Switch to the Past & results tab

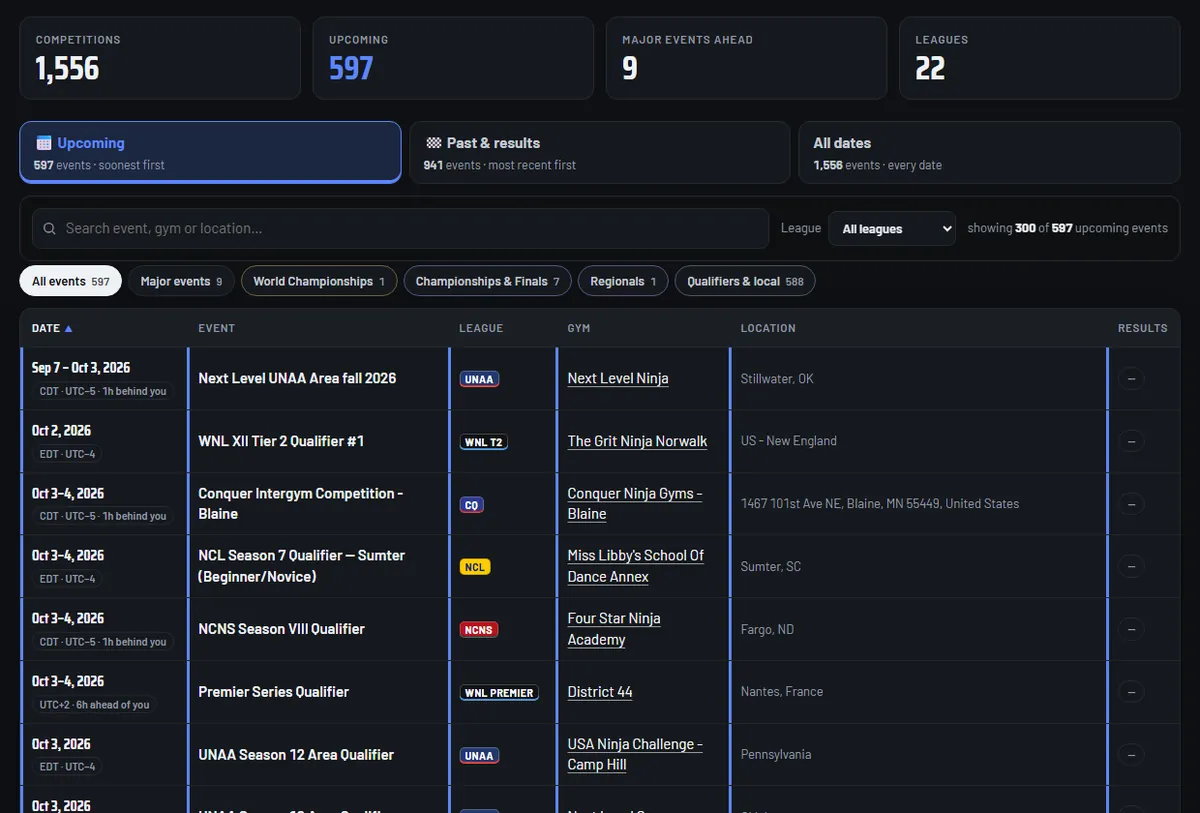[600, 153]
